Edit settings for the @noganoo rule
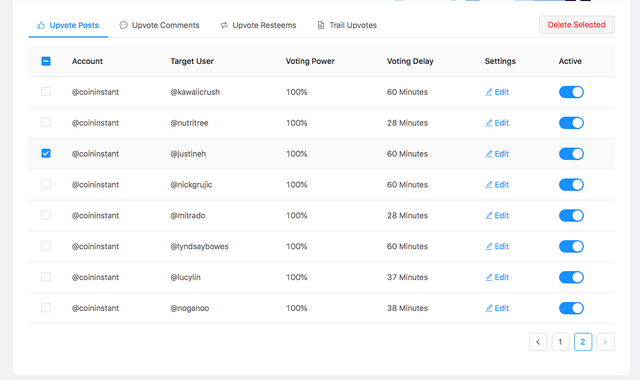This screenshot has width=640, height=380. tap(497, 308)
